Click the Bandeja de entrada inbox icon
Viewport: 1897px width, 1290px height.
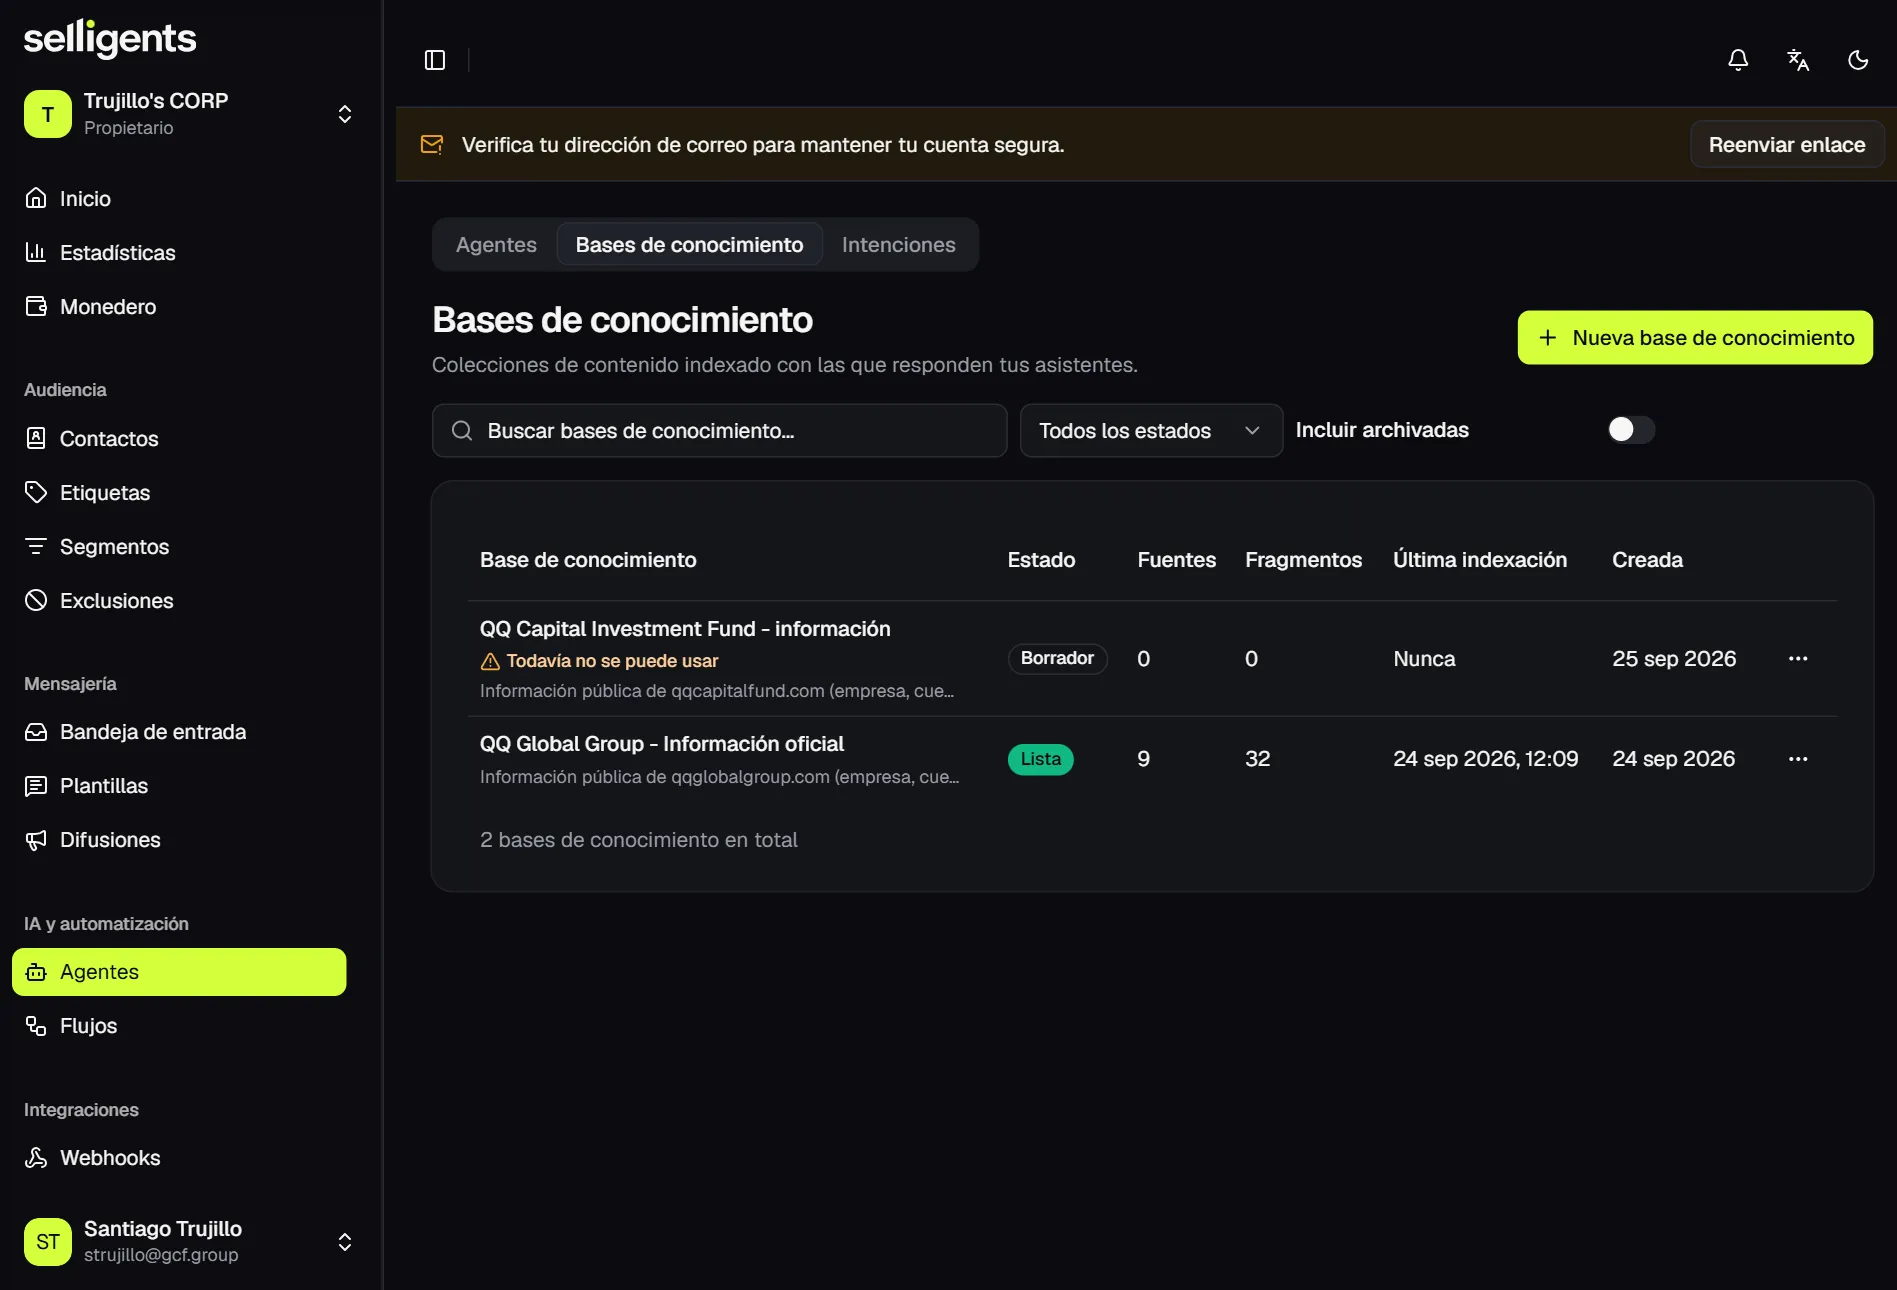tap(36, 732)
